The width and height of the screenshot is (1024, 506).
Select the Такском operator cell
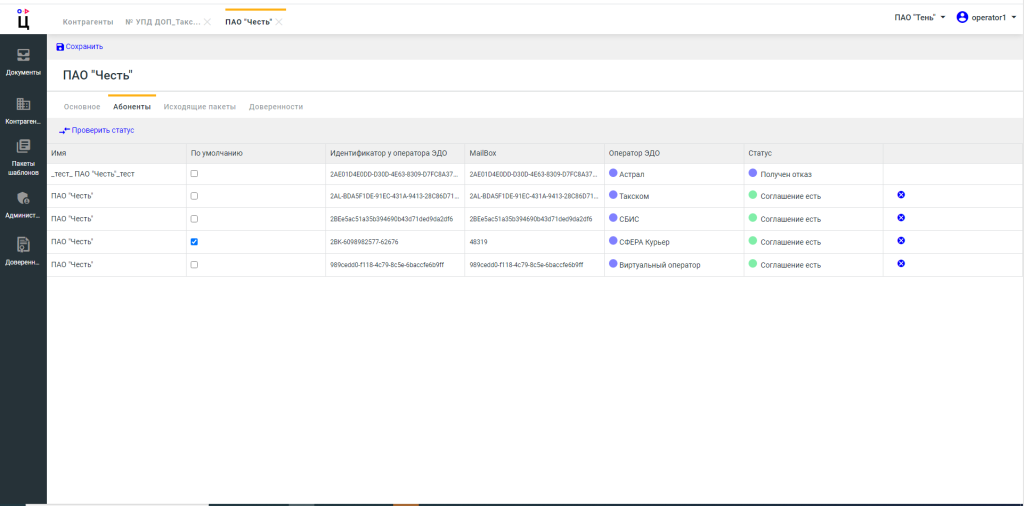pyautogui.click(x=674, y=197)
